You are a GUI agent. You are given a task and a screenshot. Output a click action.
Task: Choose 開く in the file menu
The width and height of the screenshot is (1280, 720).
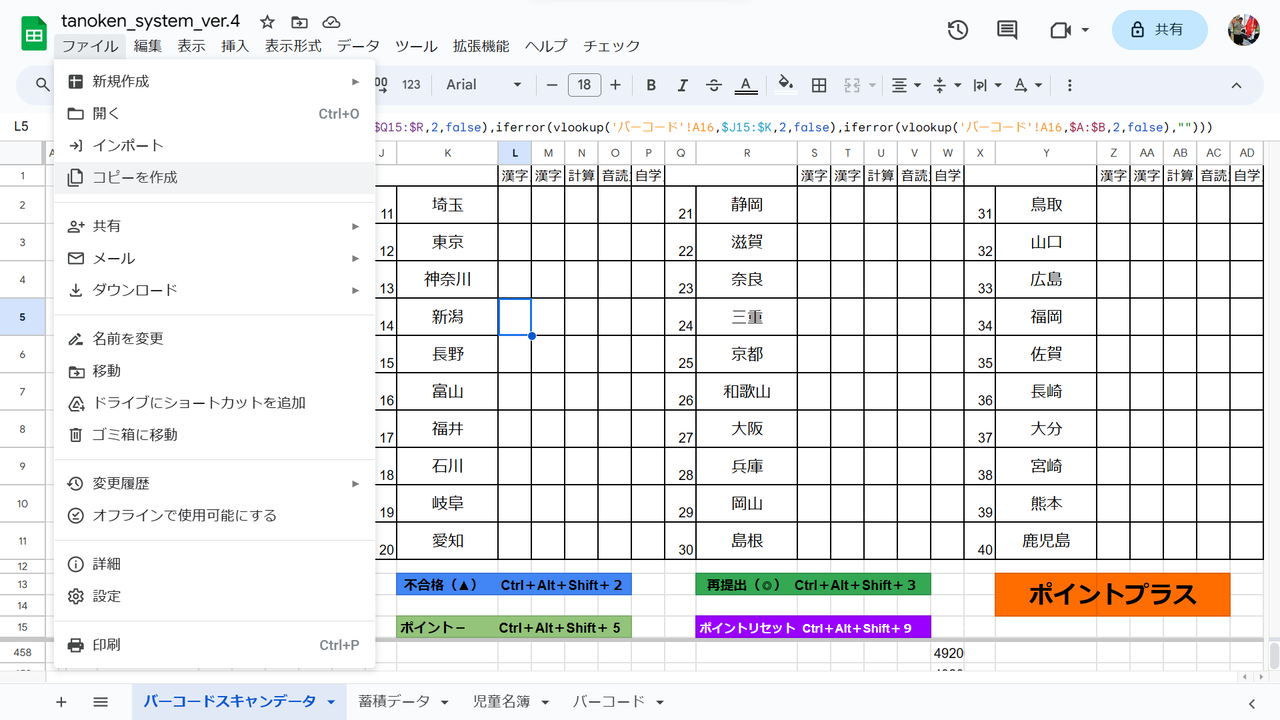pos(215,113)
